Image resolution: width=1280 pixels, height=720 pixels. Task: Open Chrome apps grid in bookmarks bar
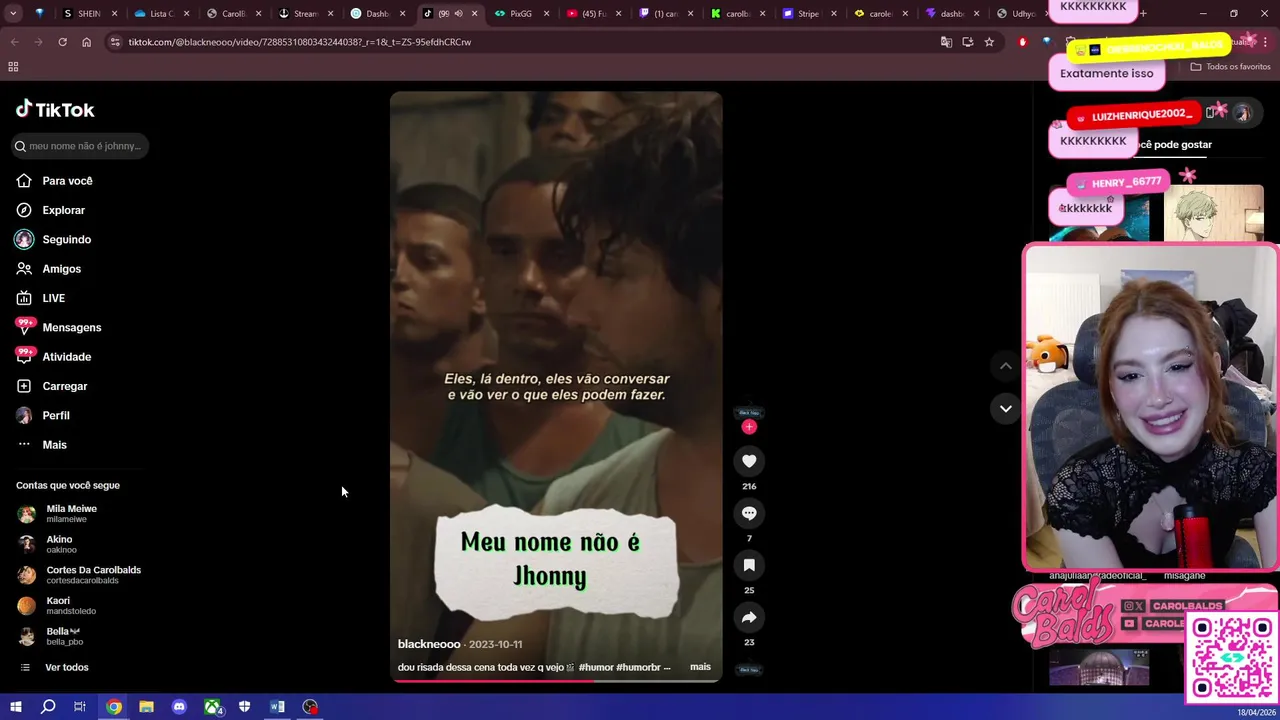coord(13,67)
